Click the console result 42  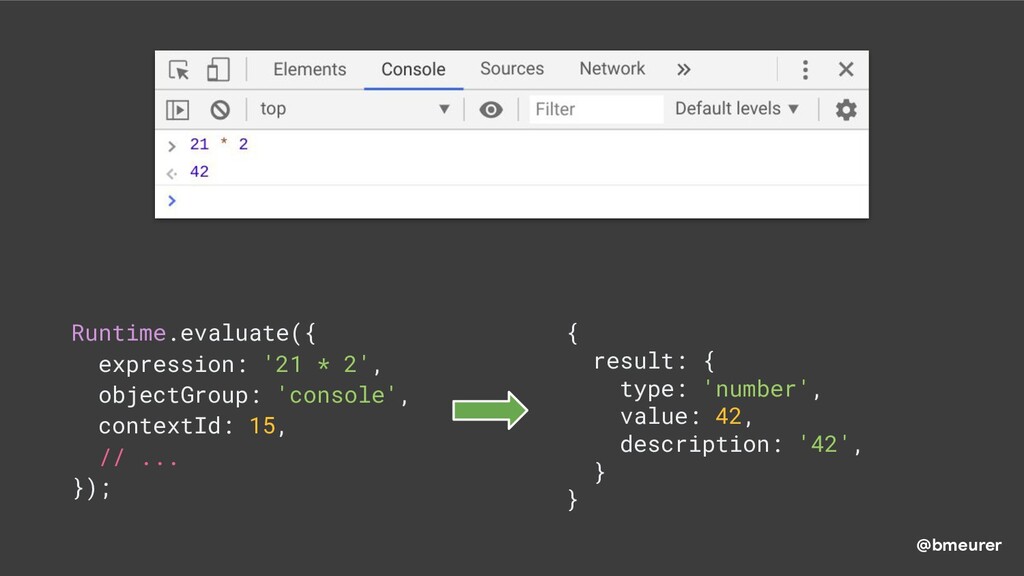pyautogui.click(x=199, y=172)
